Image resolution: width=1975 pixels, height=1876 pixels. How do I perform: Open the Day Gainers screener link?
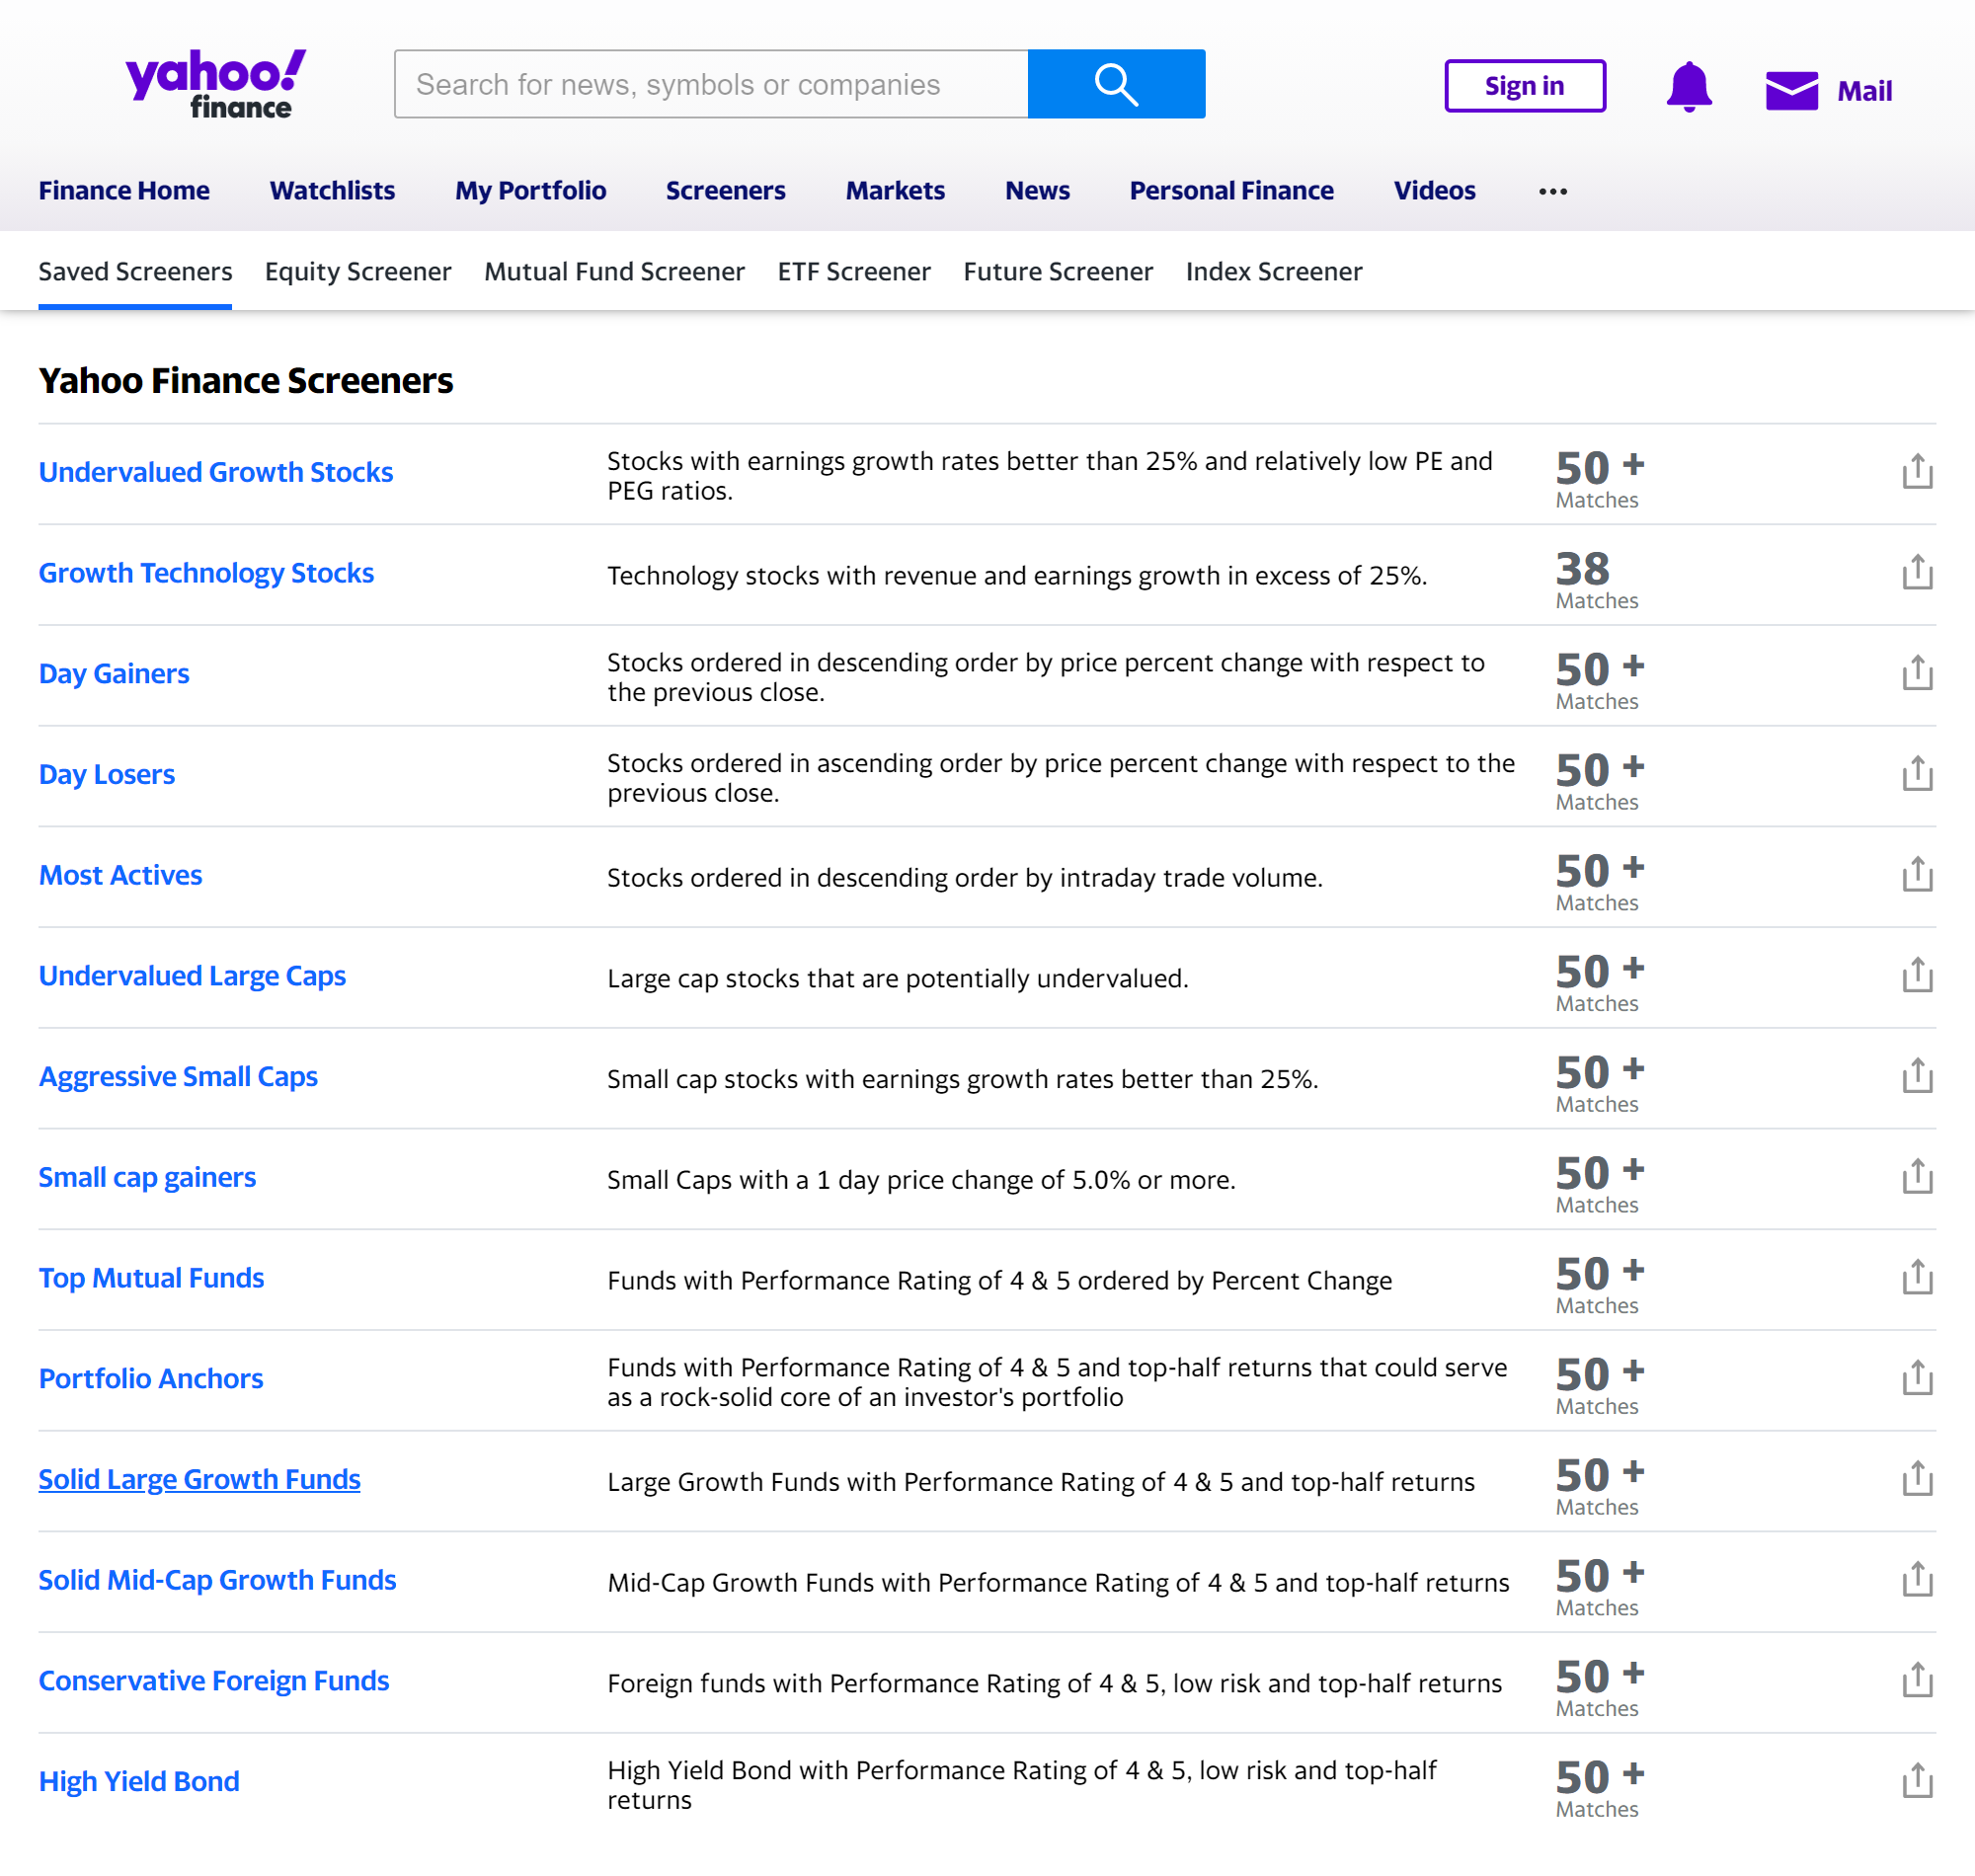[114, 674]
